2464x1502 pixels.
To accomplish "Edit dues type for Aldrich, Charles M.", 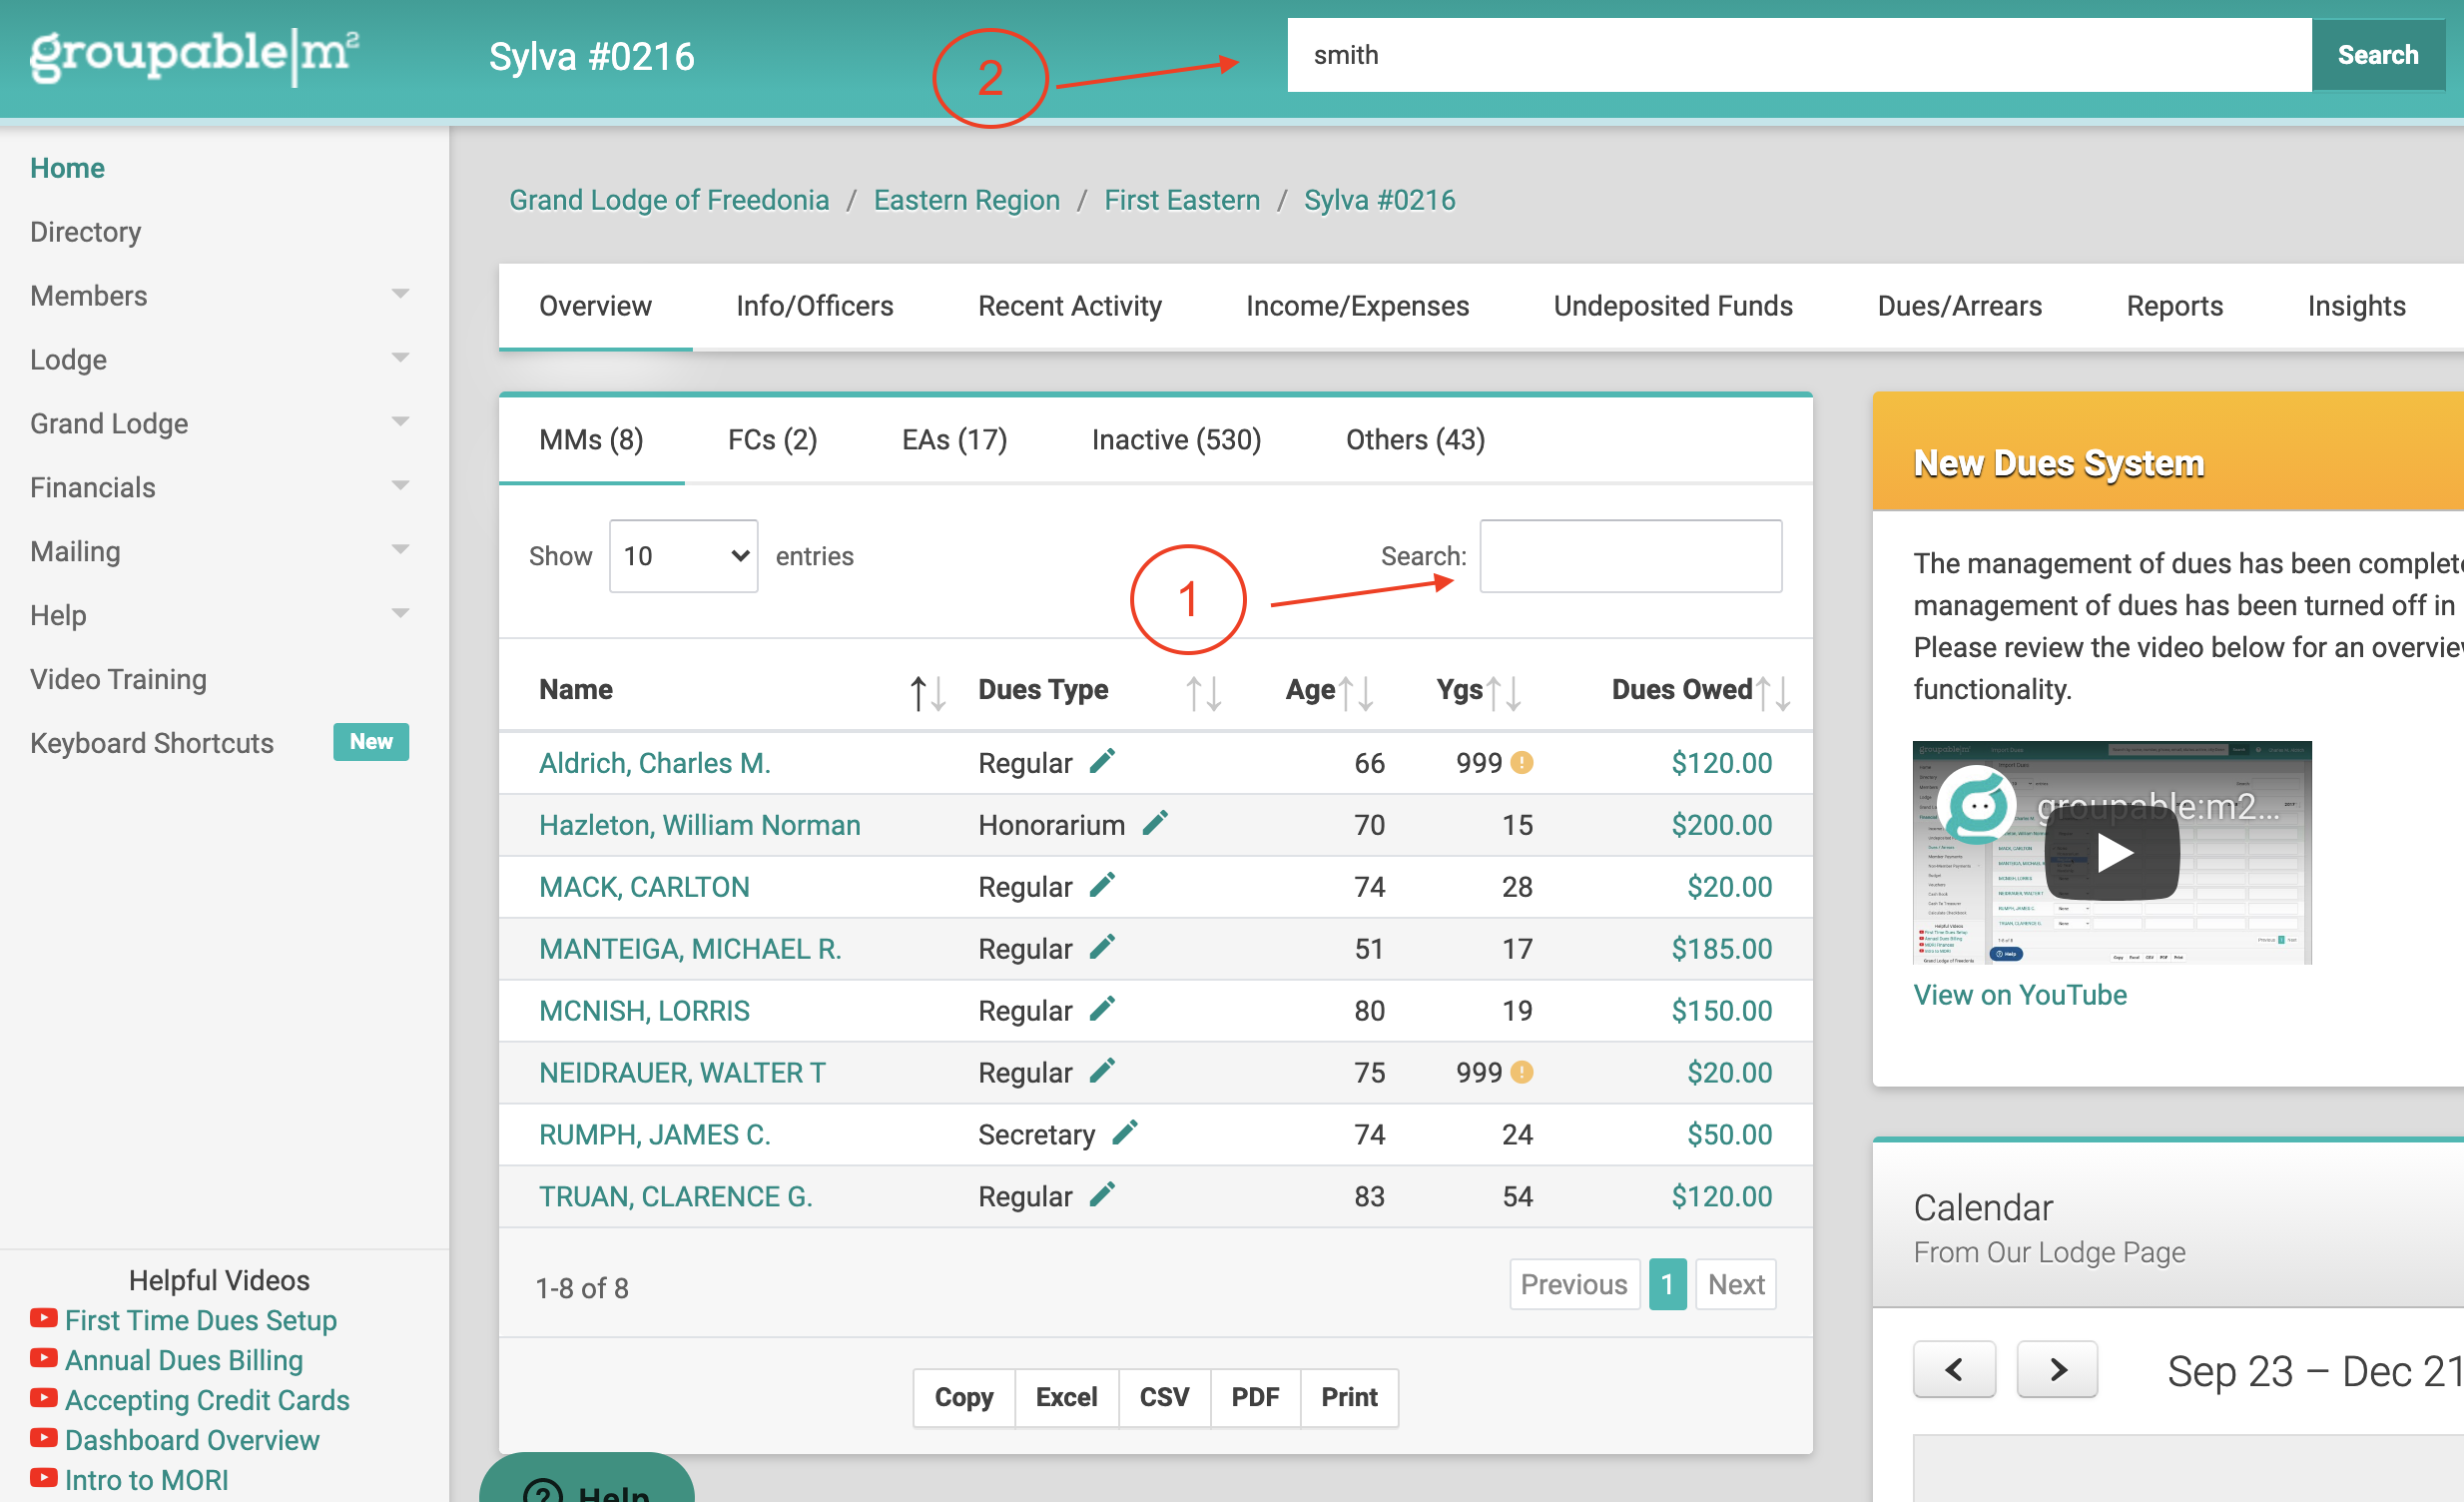I will pos(1102,762).
